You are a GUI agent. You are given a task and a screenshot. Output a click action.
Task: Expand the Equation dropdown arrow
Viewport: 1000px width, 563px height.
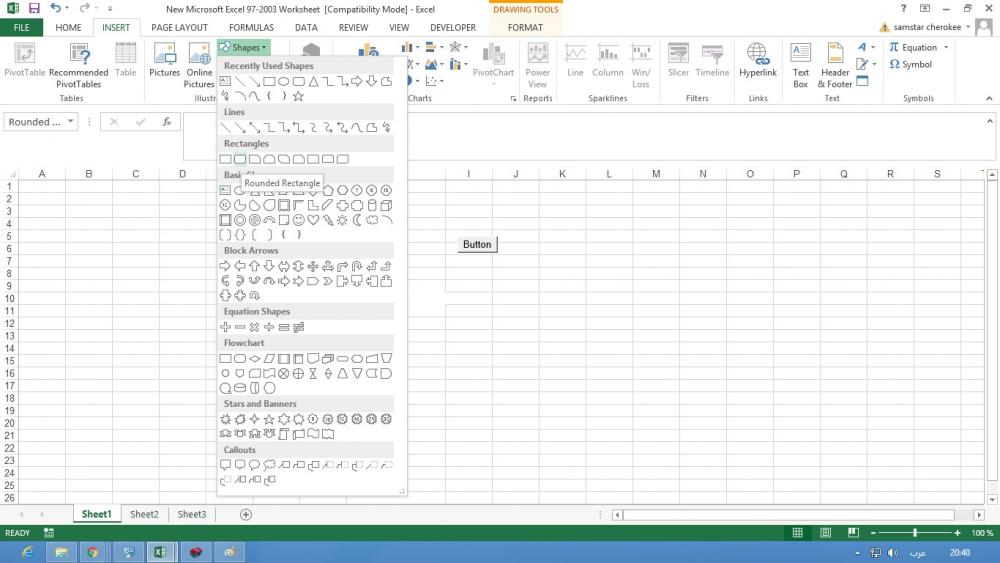pyautogui.click(x=946, y=47)
